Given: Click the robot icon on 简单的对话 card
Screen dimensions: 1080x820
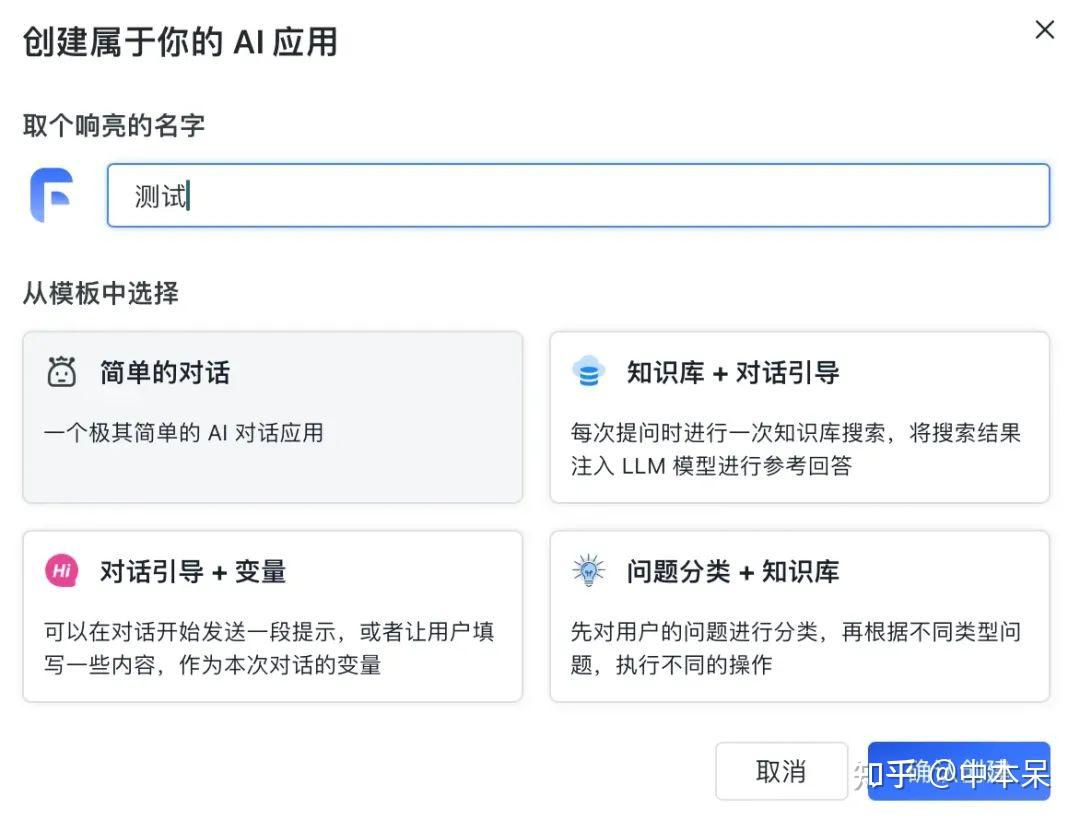Looking at the screenshot, I should tap(62, 370).
